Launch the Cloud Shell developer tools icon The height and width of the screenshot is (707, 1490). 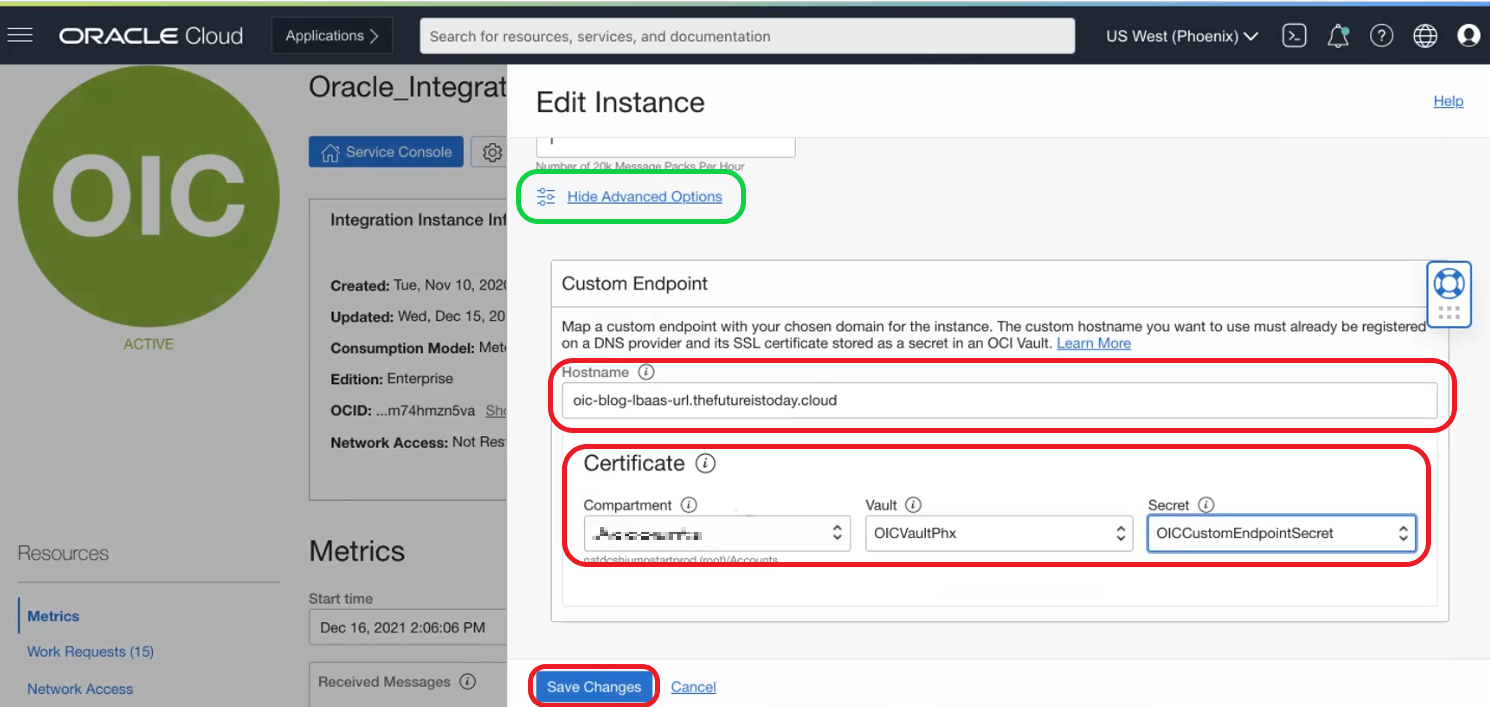(1294, 36)
